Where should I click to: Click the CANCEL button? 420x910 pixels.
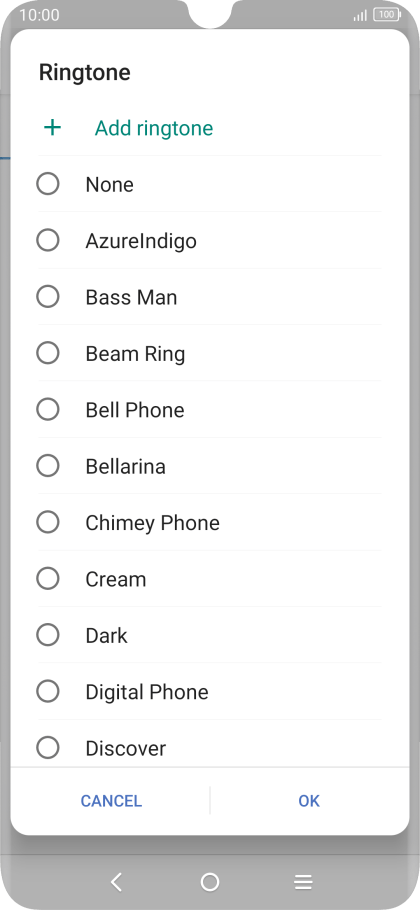[111, 801]
